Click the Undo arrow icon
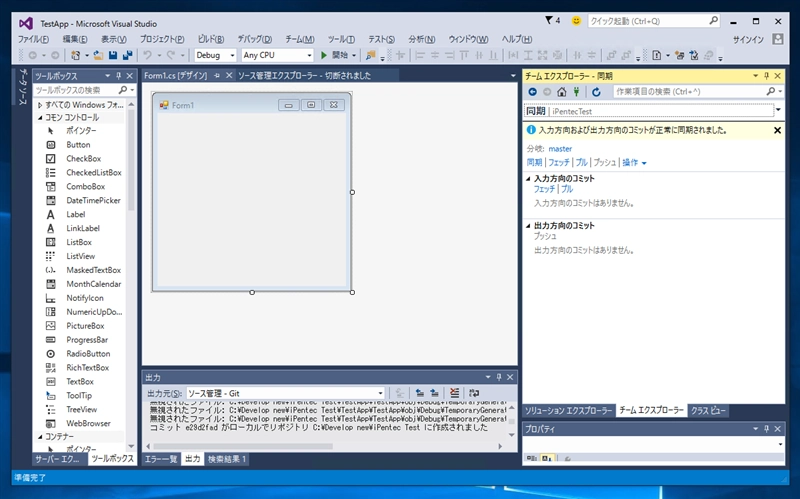This screenshot has width=800, height=499. (147, 55)
